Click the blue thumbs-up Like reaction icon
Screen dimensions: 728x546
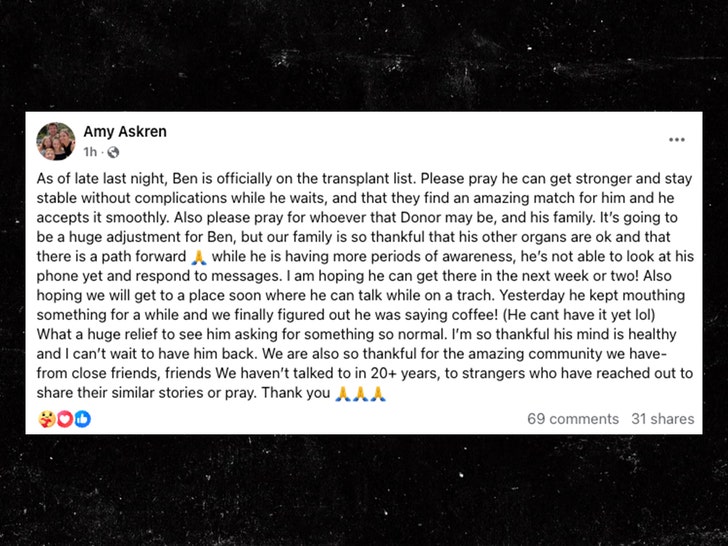coord(82,418)
